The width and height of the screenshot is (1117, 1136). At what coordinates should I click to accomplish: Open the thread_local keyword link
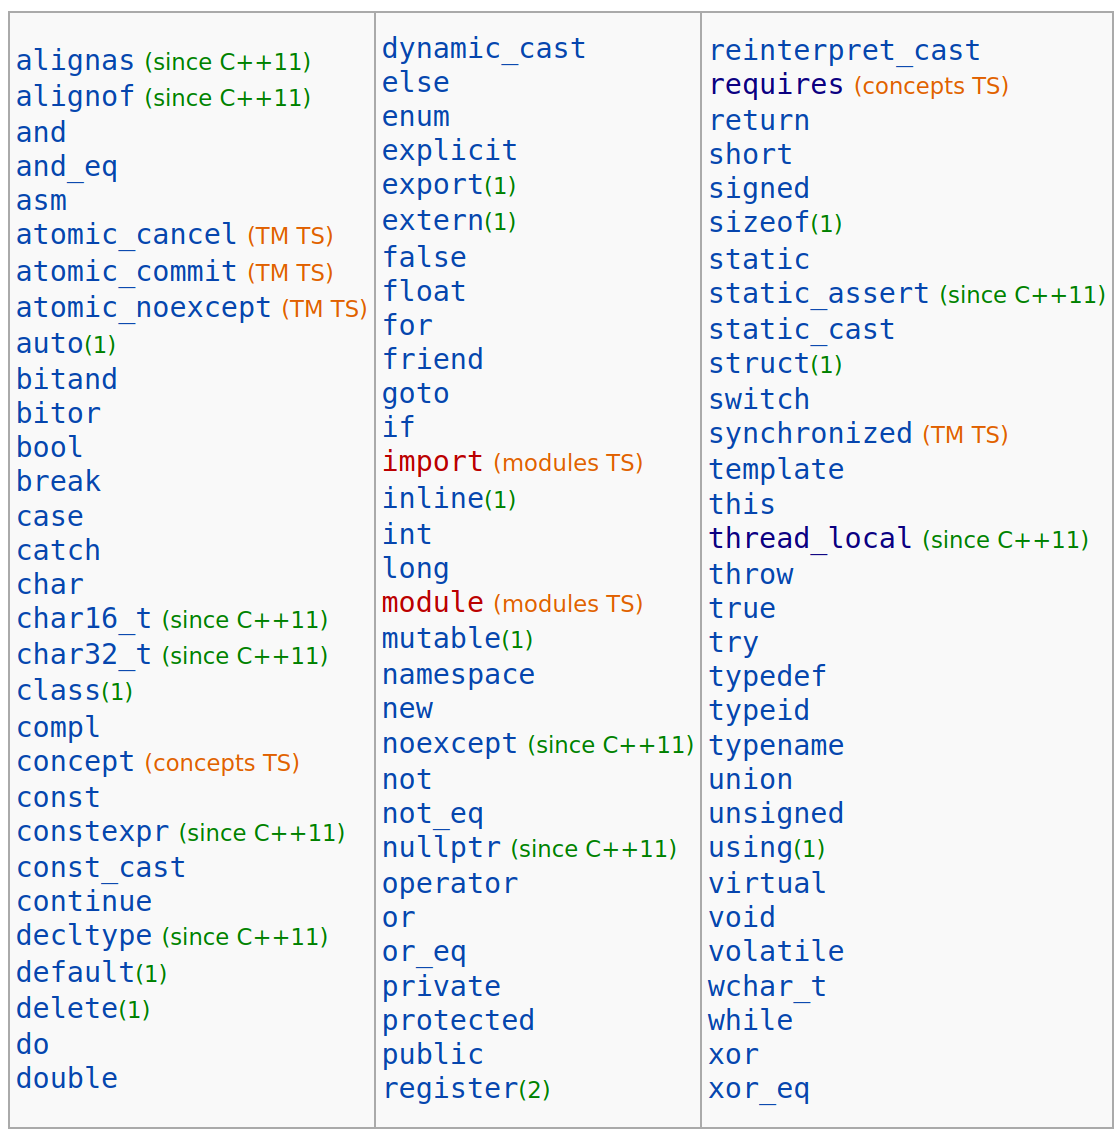coord(810,539)
